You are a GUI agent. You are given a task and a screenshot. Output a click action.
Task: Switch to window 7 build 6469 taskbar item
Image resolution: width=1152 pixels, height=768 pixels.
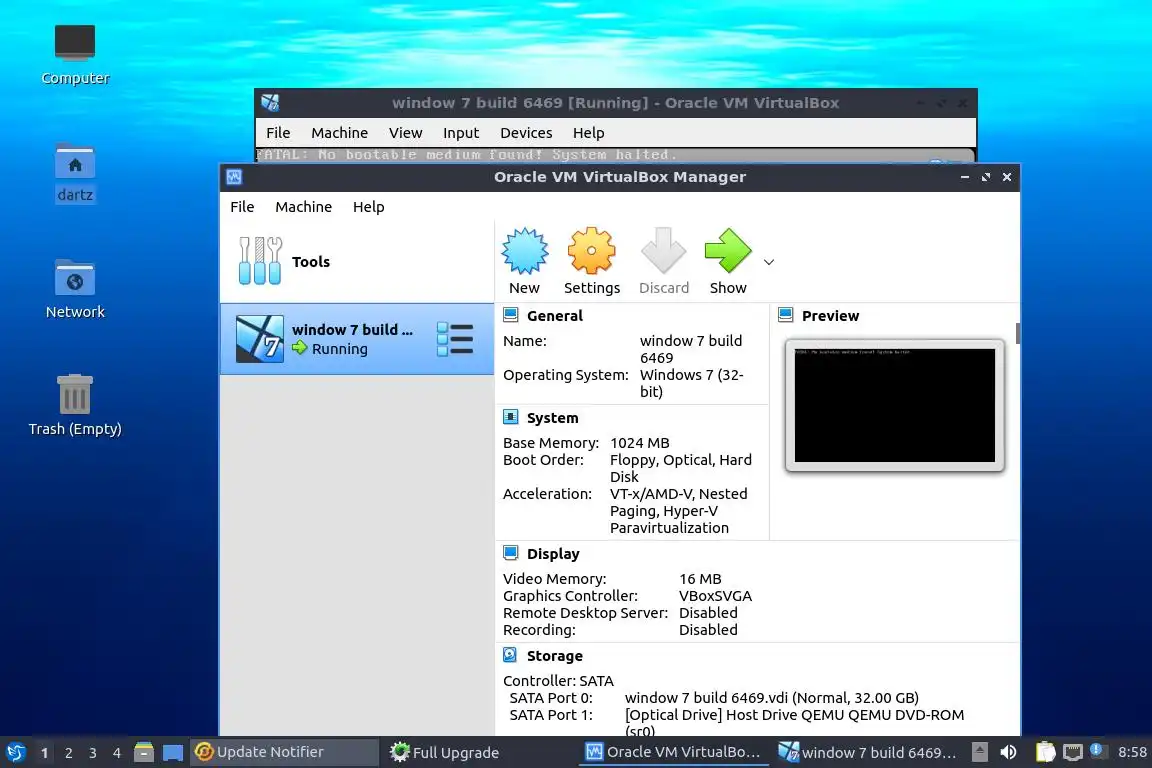868,753
